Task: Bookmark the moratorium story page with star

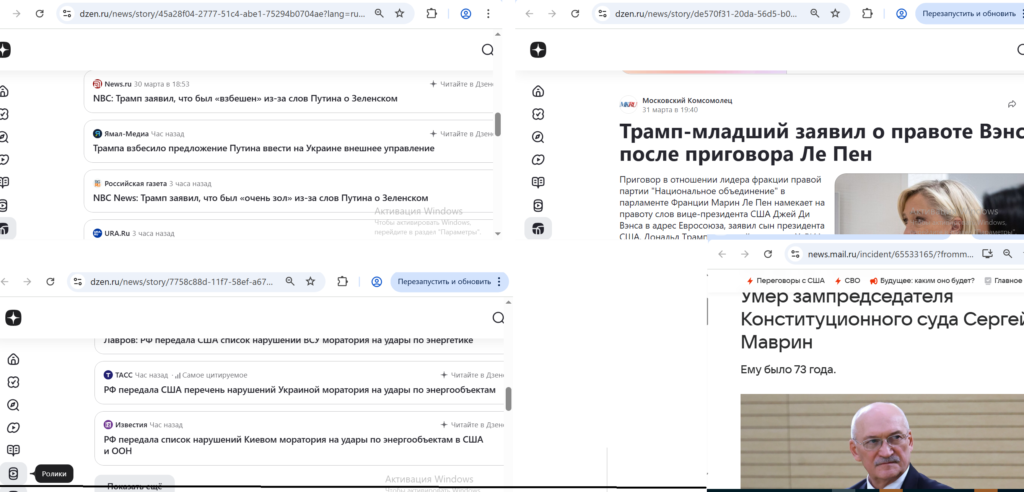Action: [x=311, y=282]
